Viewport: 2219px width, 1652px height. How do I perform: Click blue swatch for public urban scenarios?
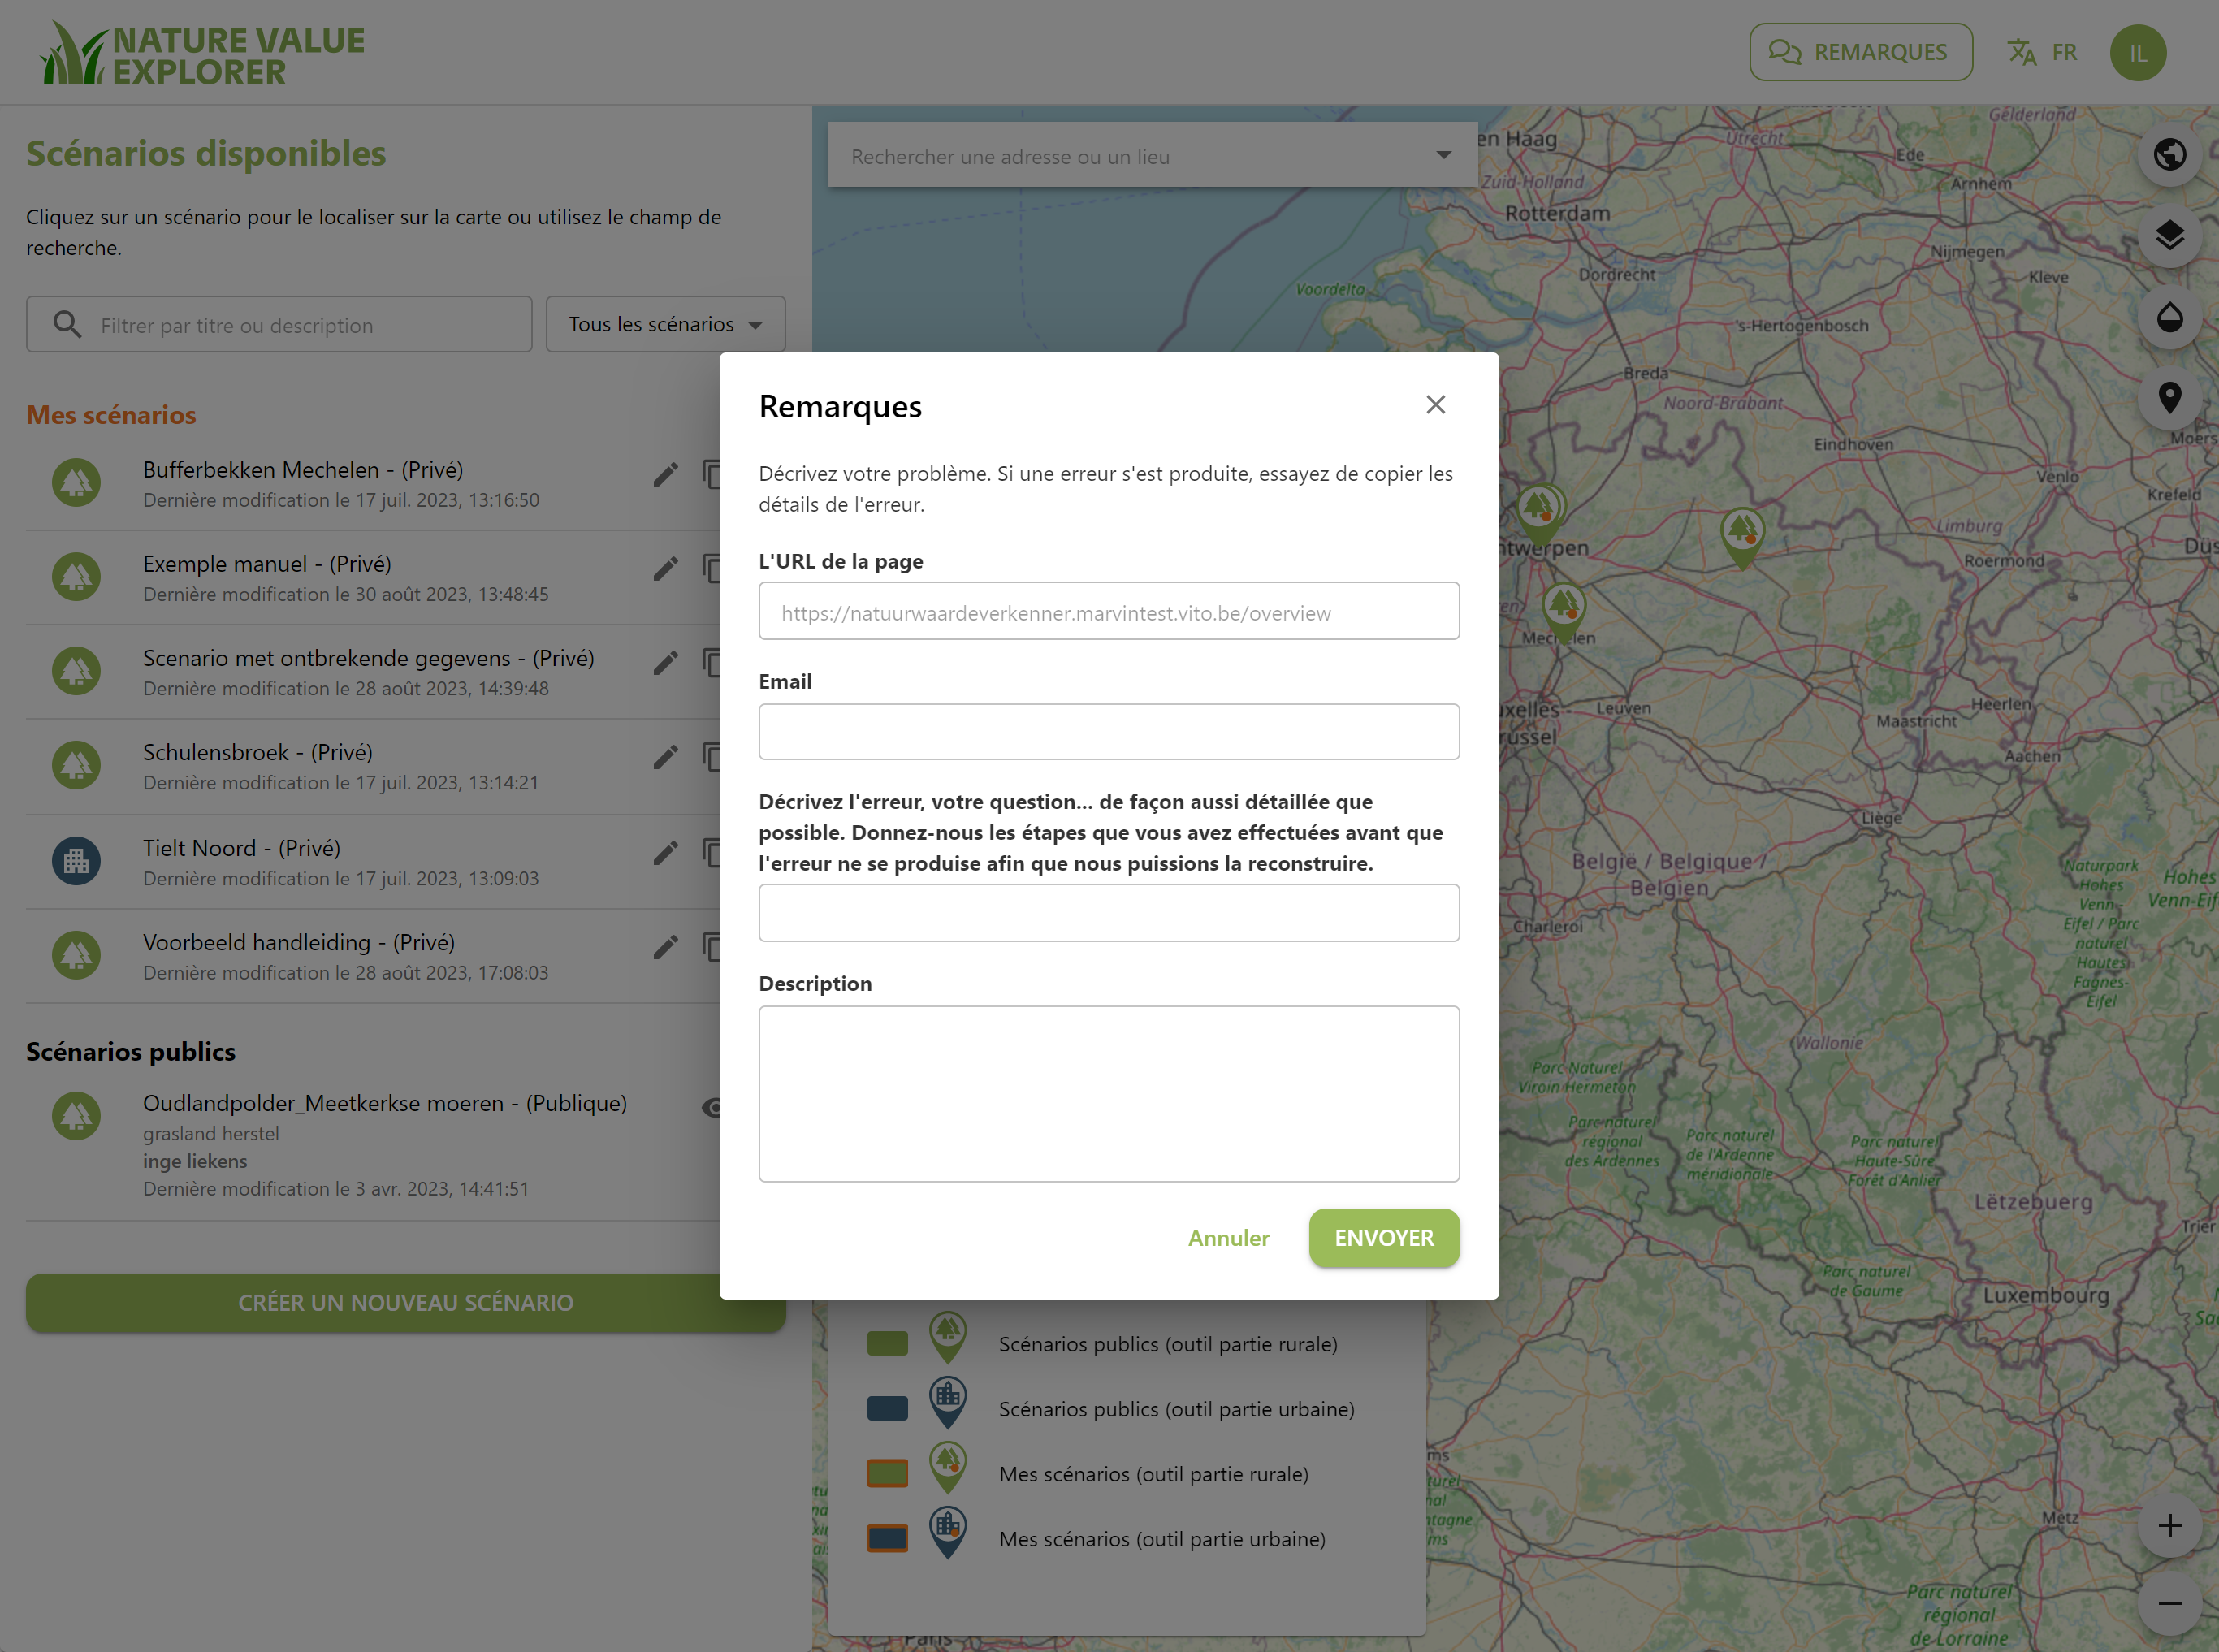(887, 1408)
